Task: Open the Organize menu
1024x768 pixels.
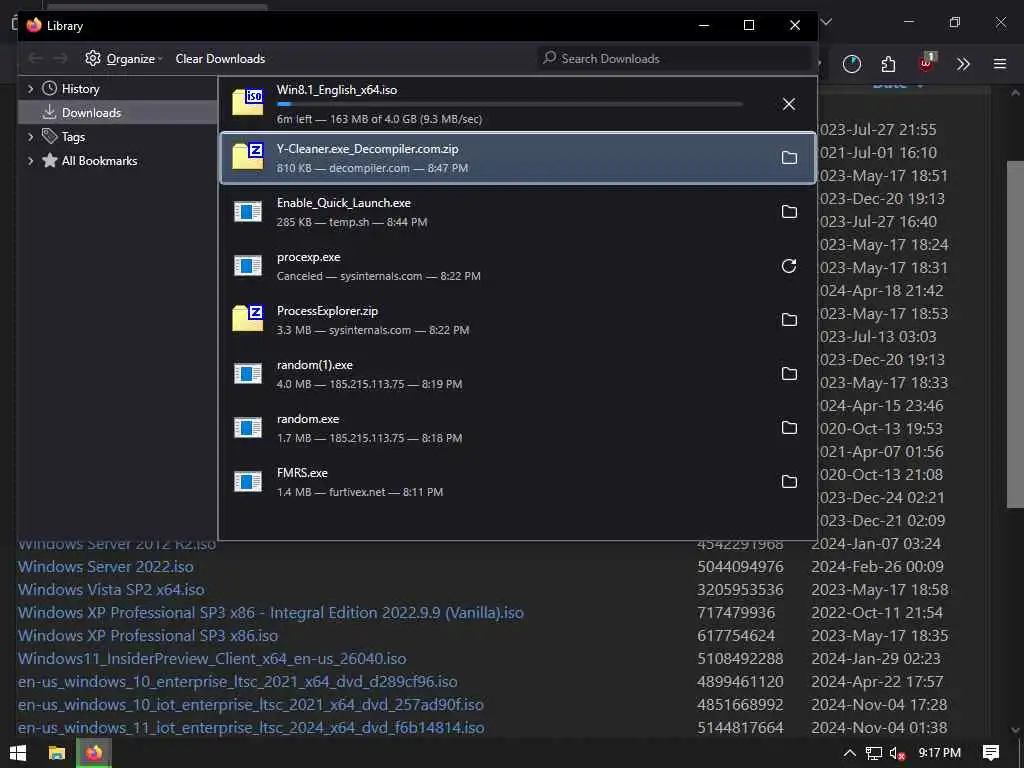Action: (123, 59)
